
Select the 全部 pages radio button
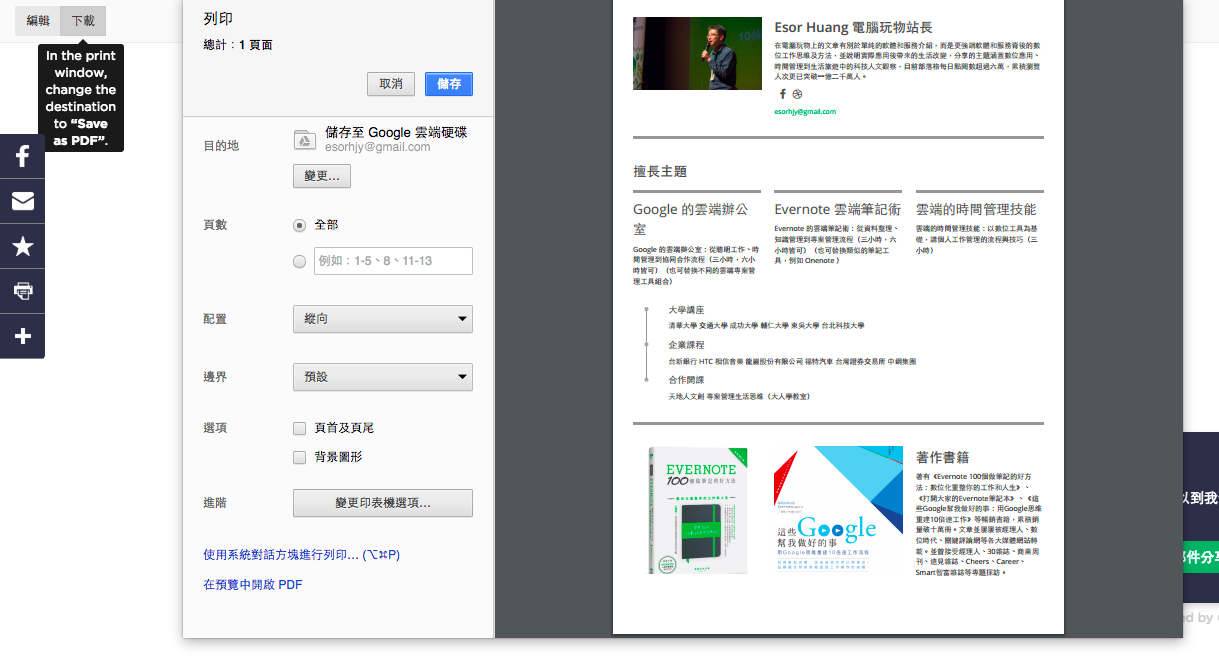pos(300,225)
